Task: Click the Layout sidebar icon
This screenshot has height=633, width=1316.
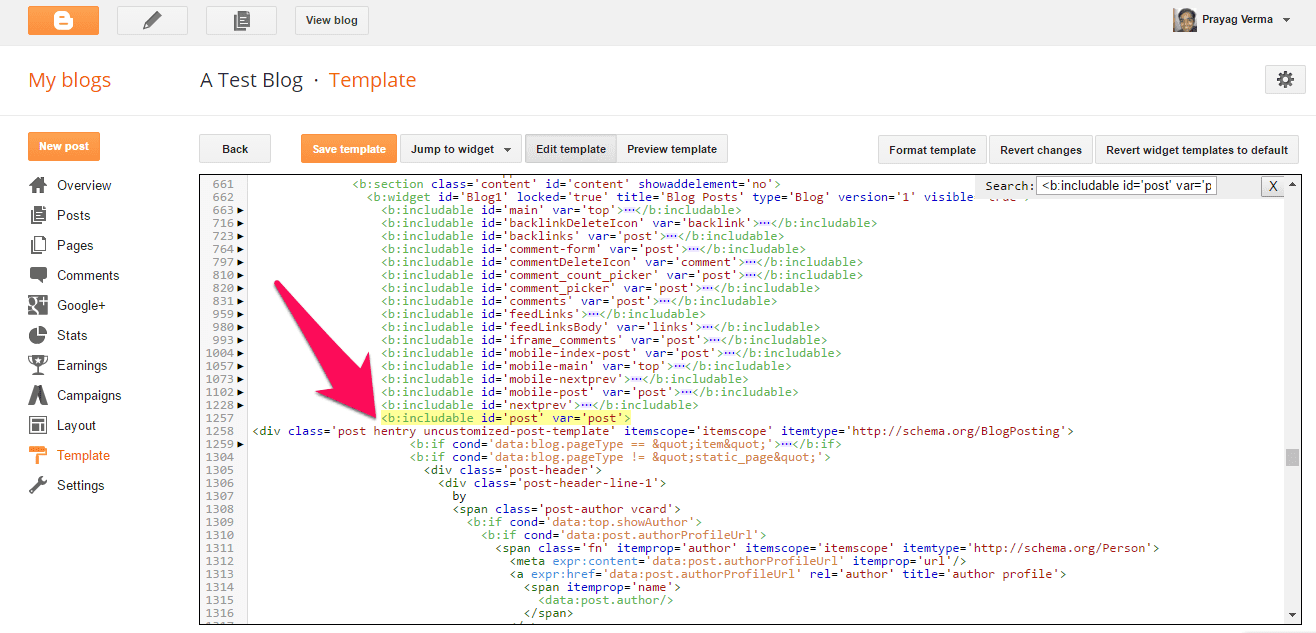Action: (38, 425)
